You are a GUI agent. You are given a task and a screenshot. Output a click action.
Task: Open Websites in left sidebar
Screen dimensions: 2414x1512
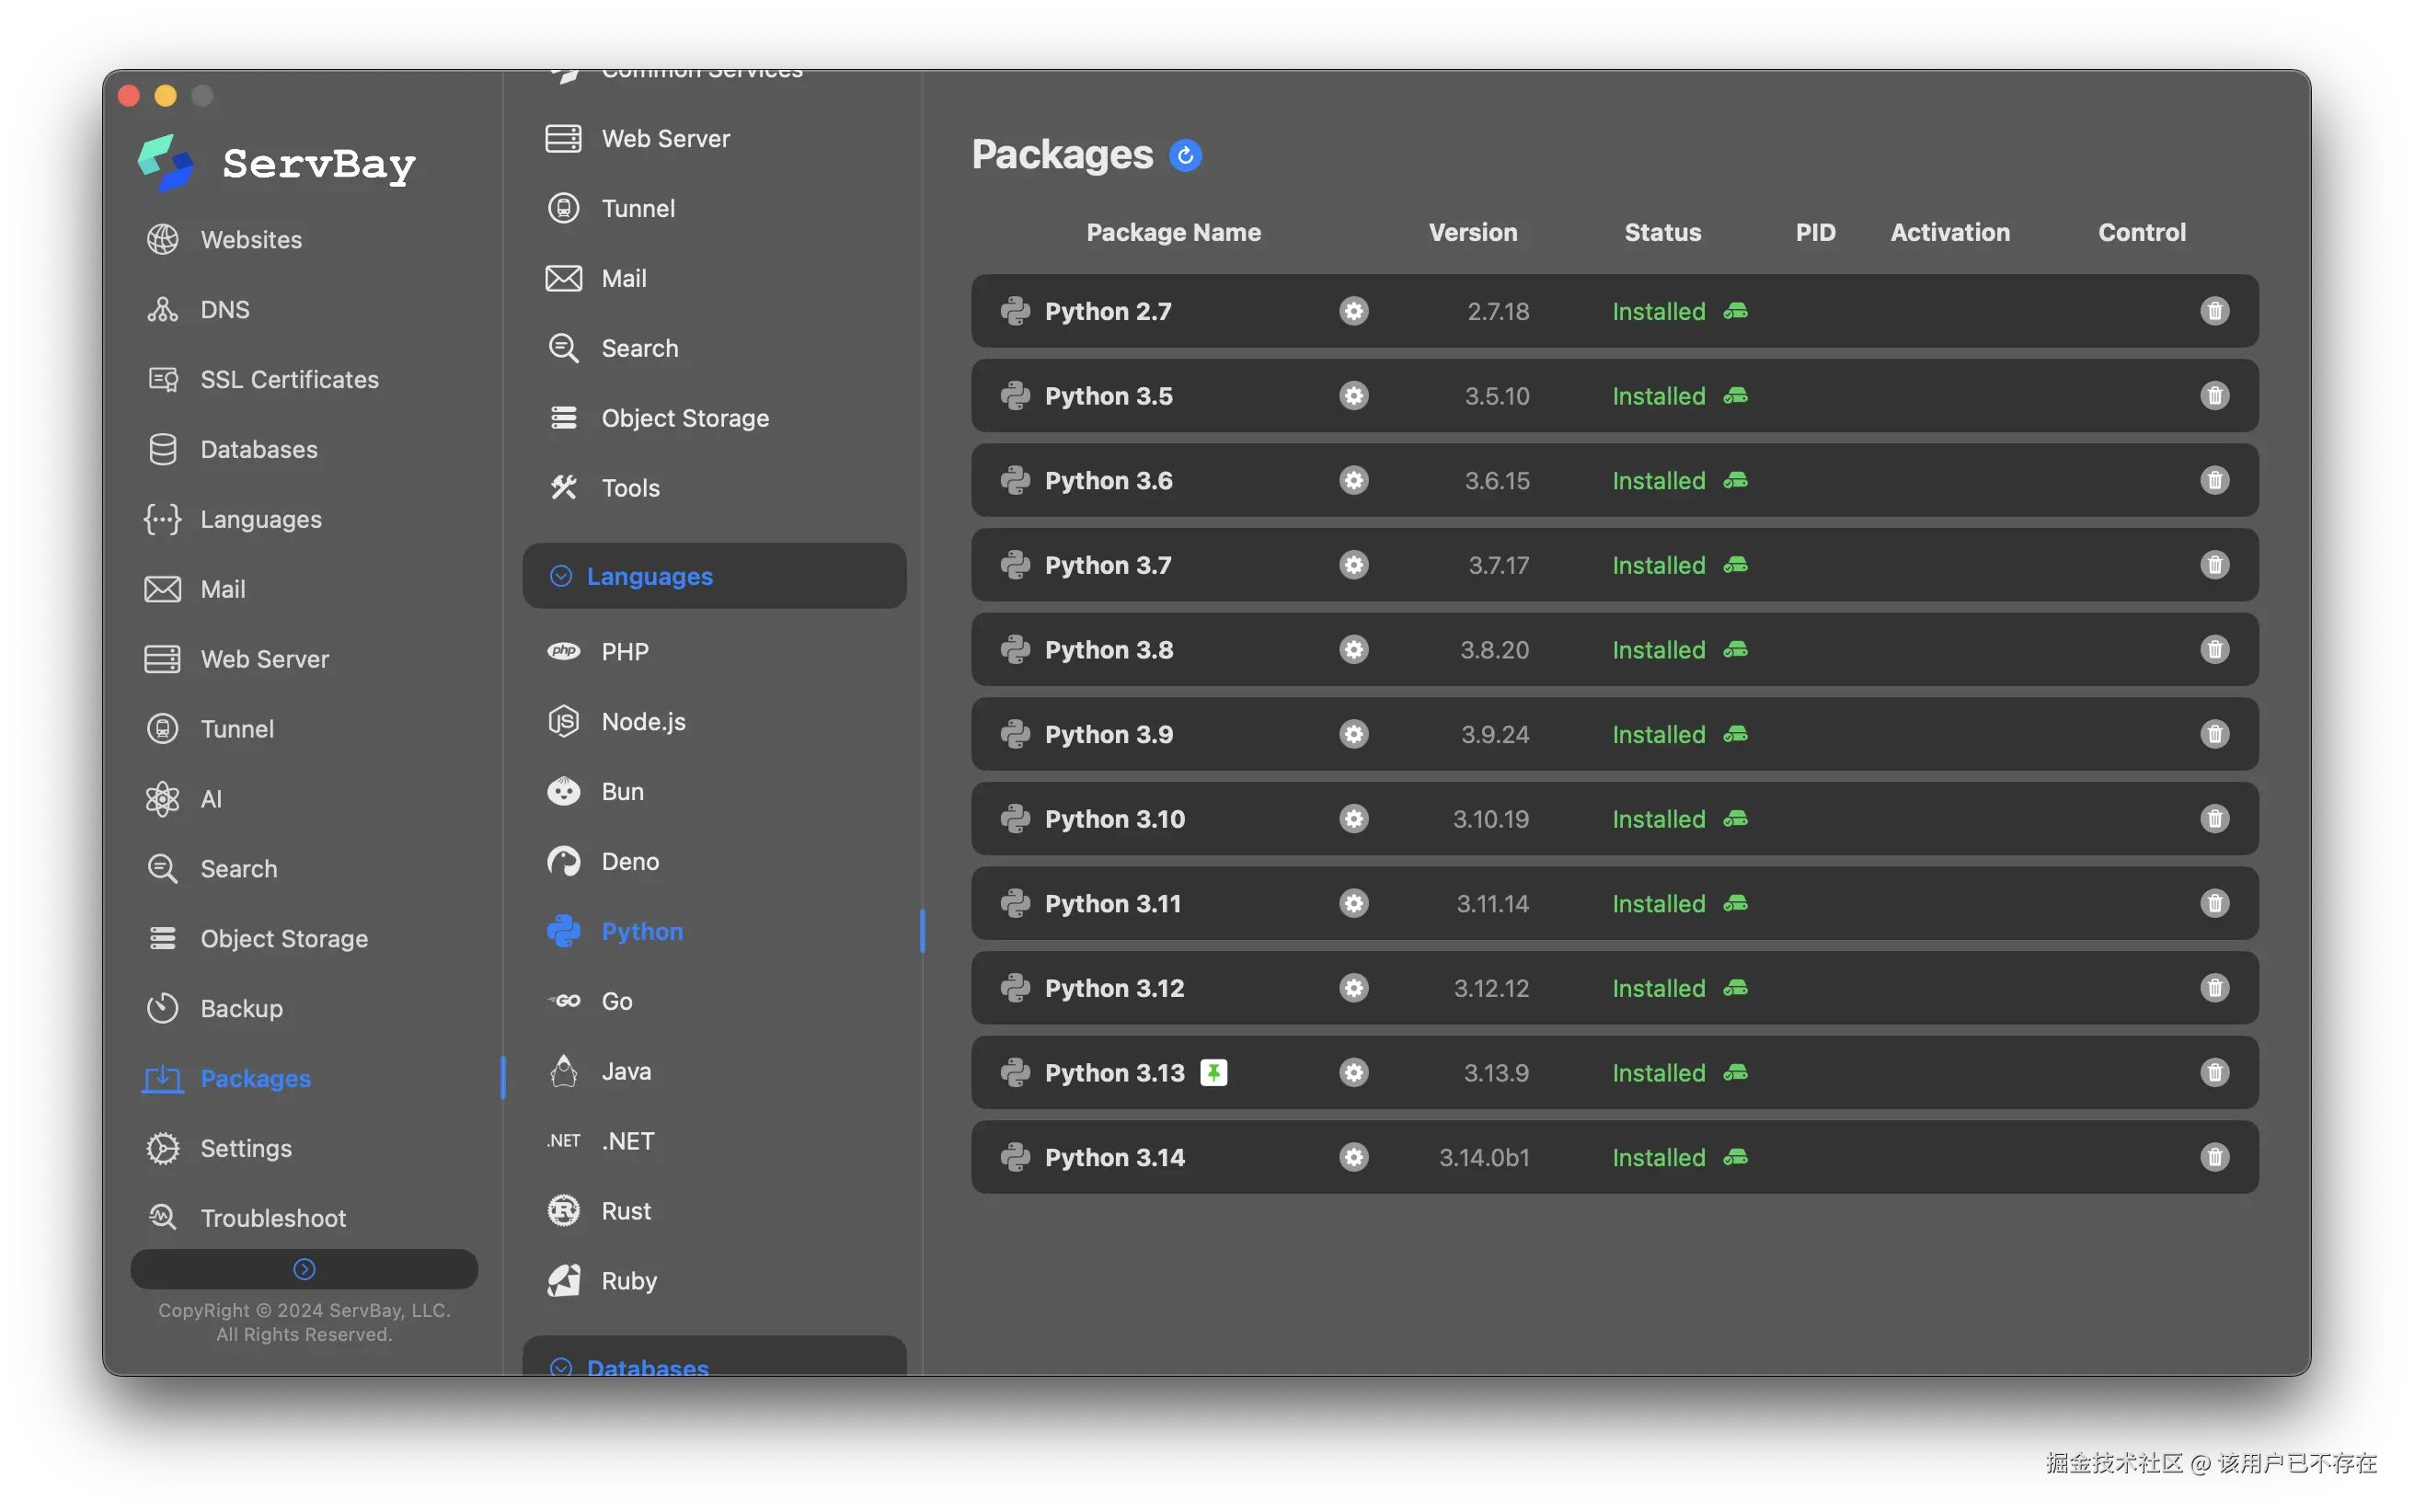(250, 240)
